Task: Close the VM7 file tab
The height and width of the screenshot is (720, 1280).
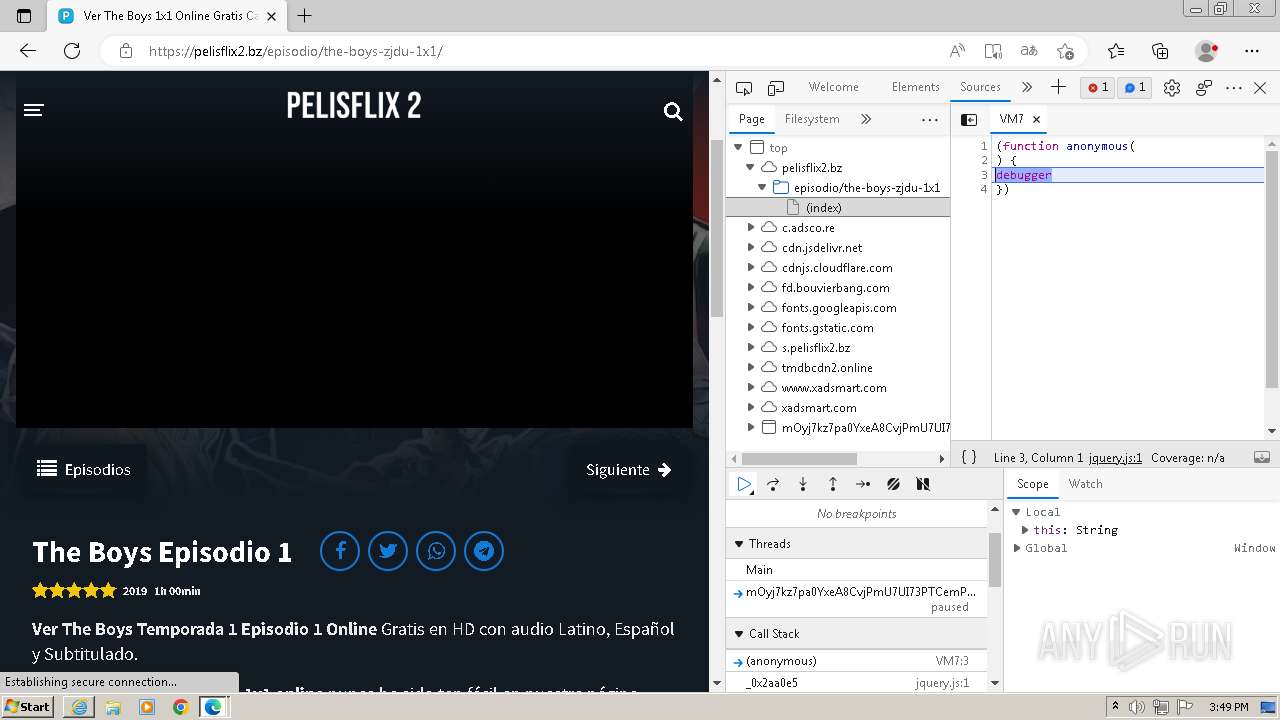Action: click(x=1036, y=119)
